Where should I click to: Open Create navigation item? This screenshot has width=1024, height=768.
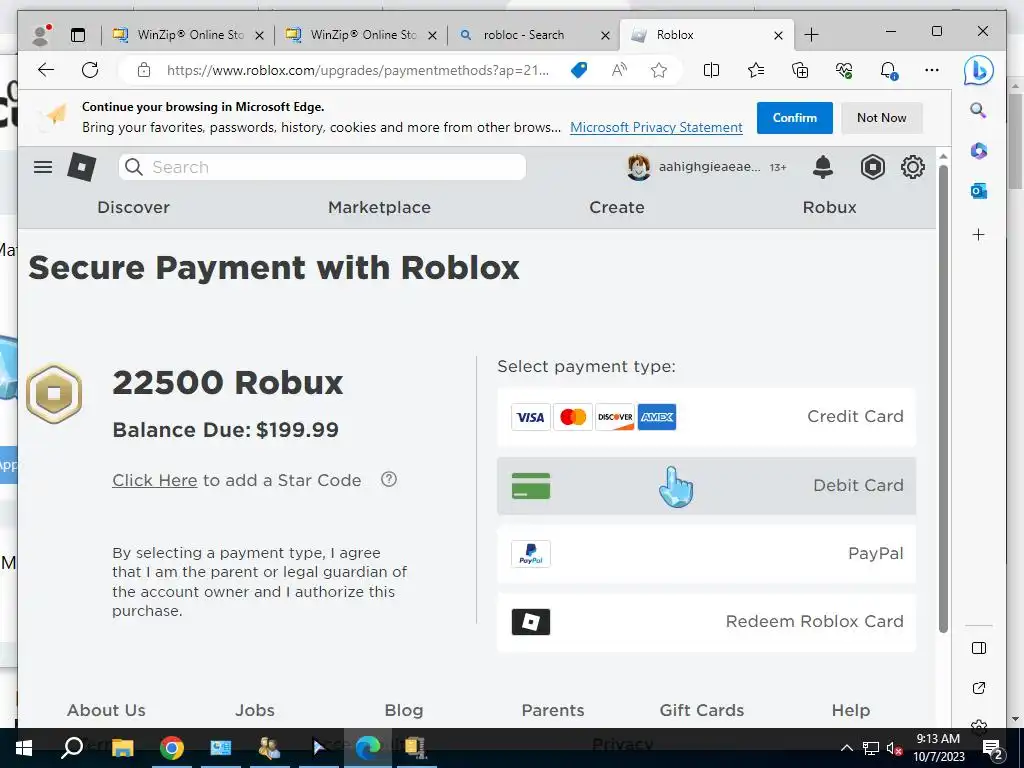[616, 207]
